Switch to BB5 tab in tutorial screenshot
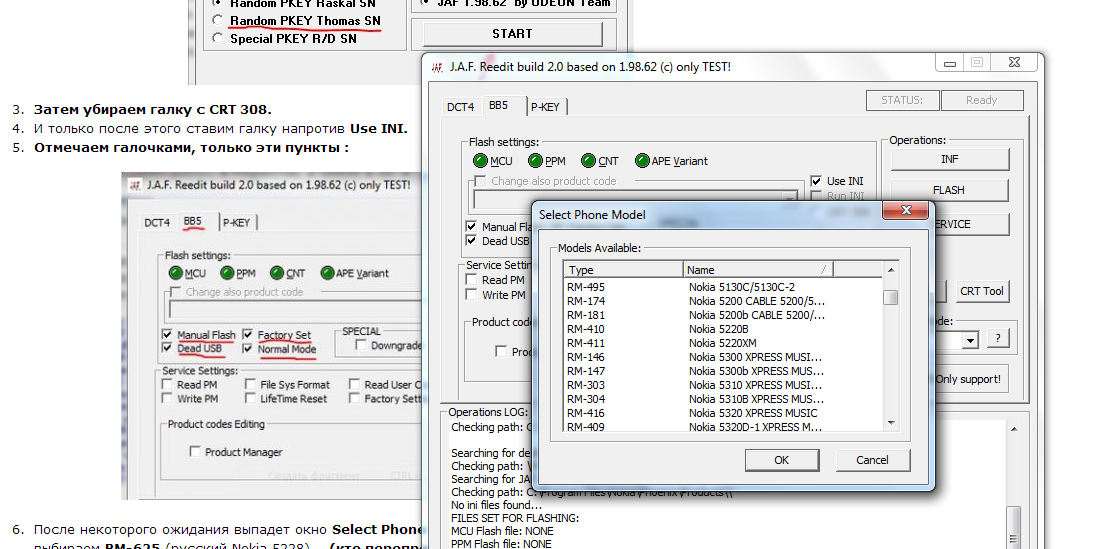This screenshot has height=549, width=1114. click(193, 221)
